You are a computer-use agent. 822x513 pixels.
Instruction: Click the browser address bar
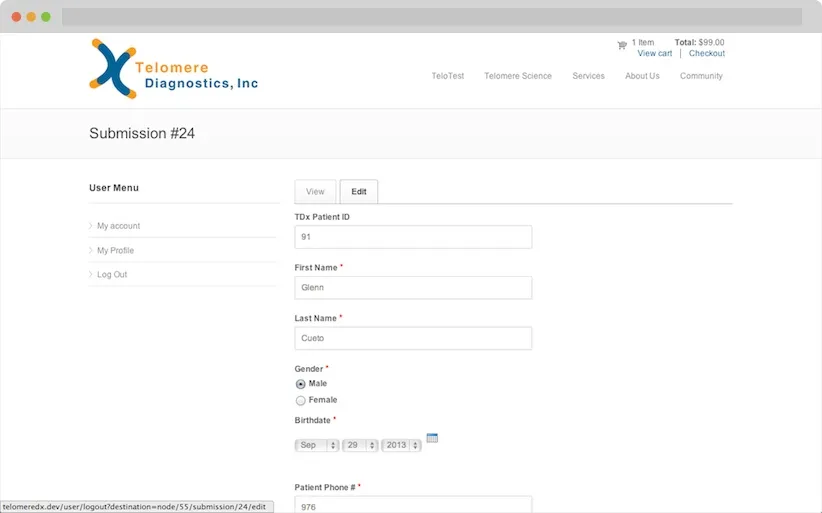pos(432,16)
